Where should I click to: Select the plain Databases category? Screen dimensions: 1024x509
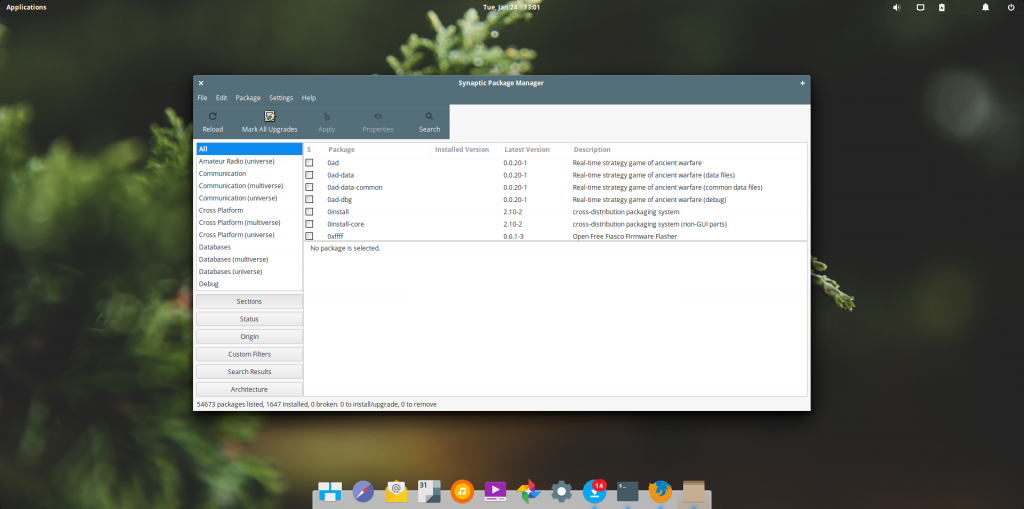[249, 247]
